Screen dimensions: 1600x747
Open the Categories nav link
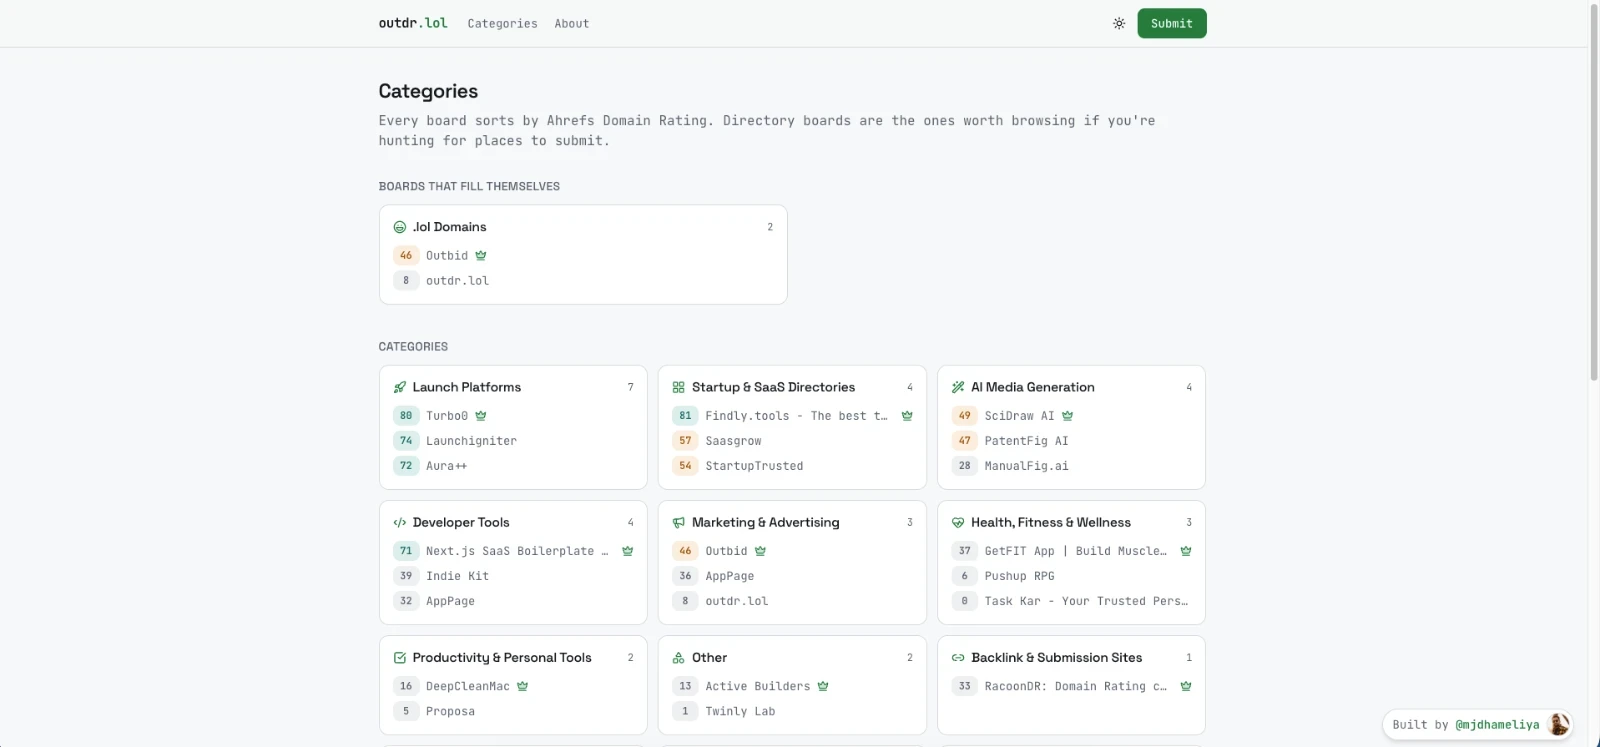[x=502, y=24]
